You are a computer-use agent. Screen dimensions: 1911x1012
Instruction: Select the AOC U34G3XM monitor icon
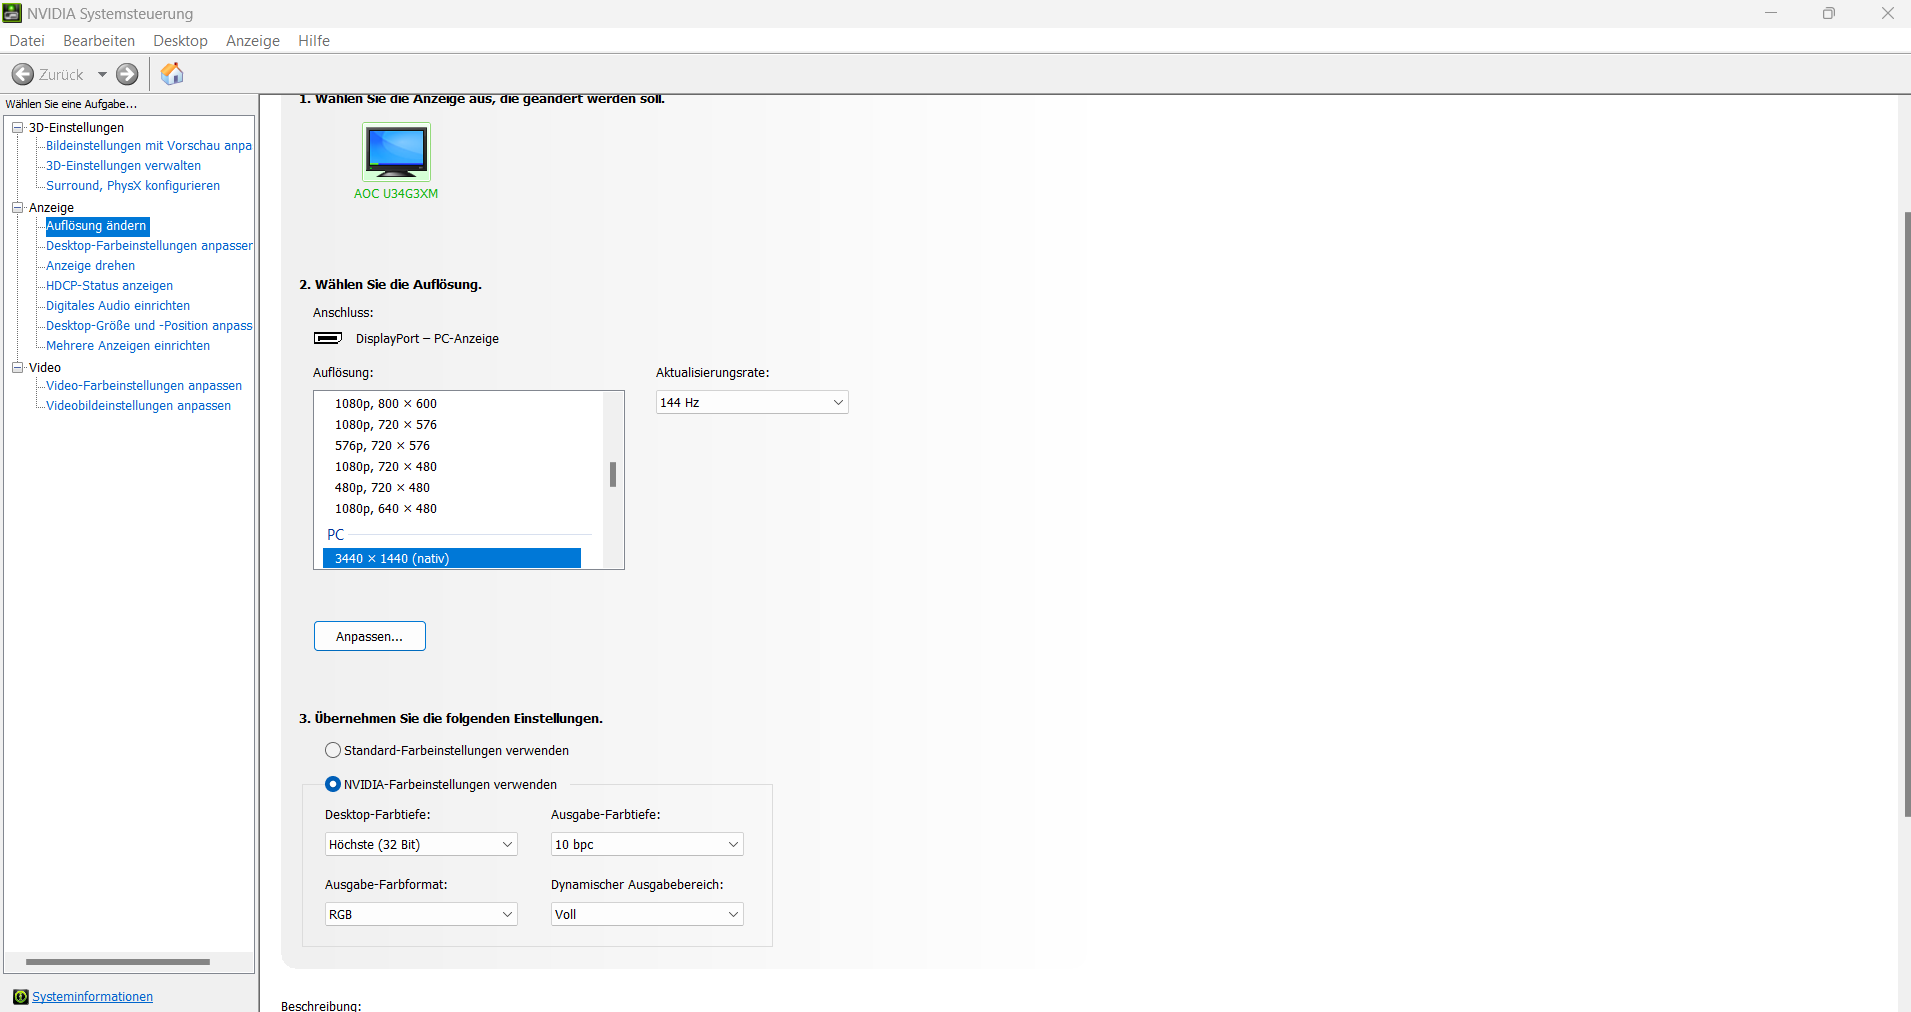click(396, 151)
